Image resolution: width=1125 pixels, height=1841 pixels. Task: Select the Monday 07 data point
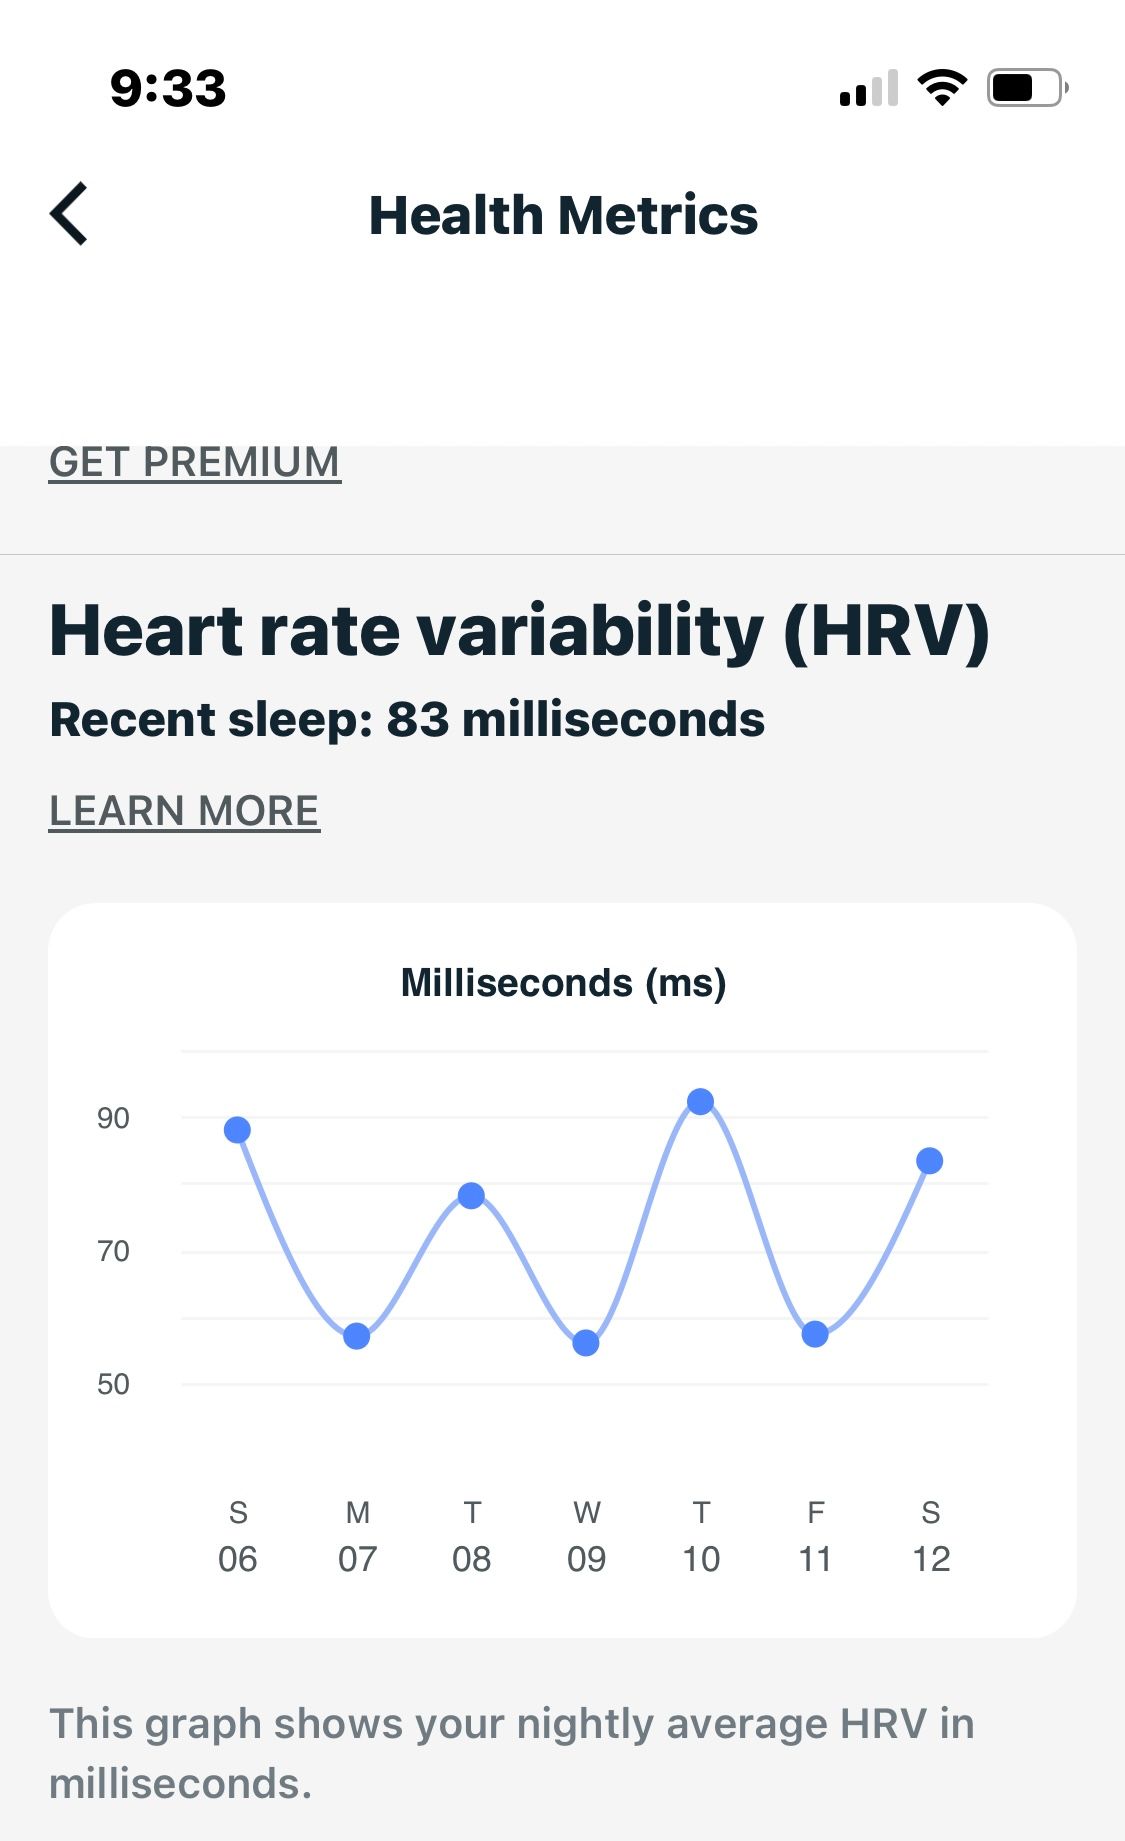point(357,1336)
